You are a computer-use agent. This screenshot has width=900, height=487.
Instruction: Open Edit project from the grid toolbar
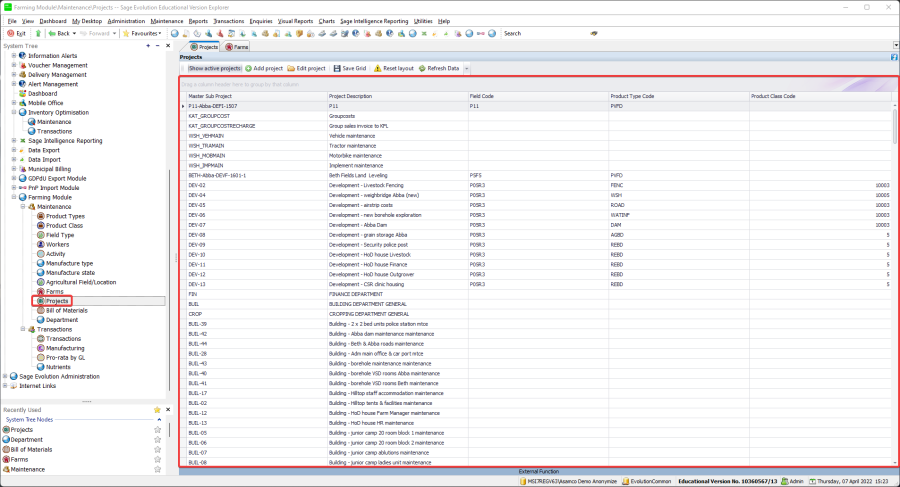tap(307, 68)
